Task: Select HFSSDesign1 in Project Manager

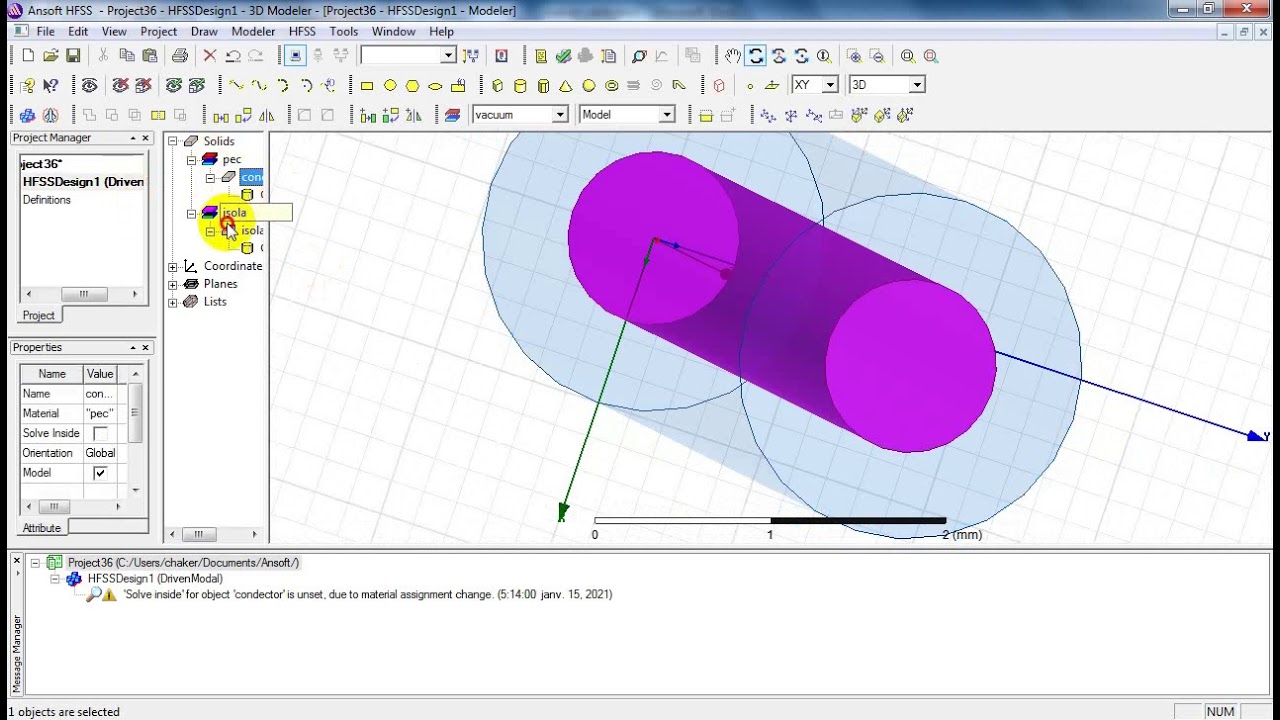Action: 83,182
